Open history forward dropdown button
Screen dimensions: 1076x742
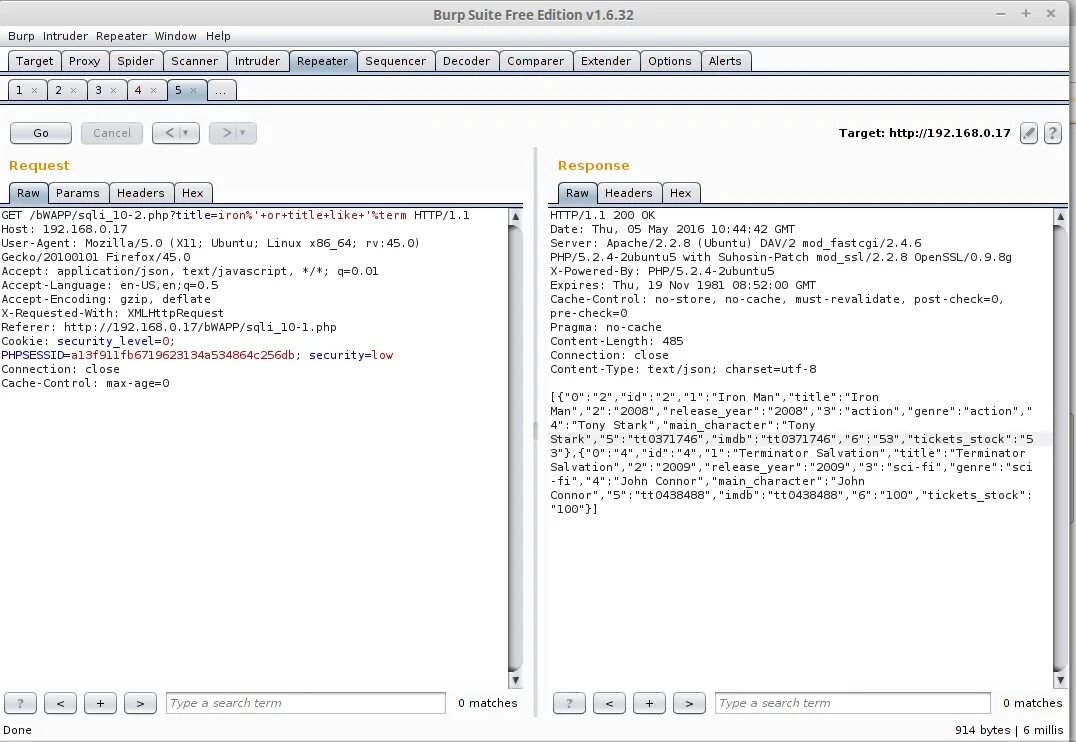click(x=233, y=133)
